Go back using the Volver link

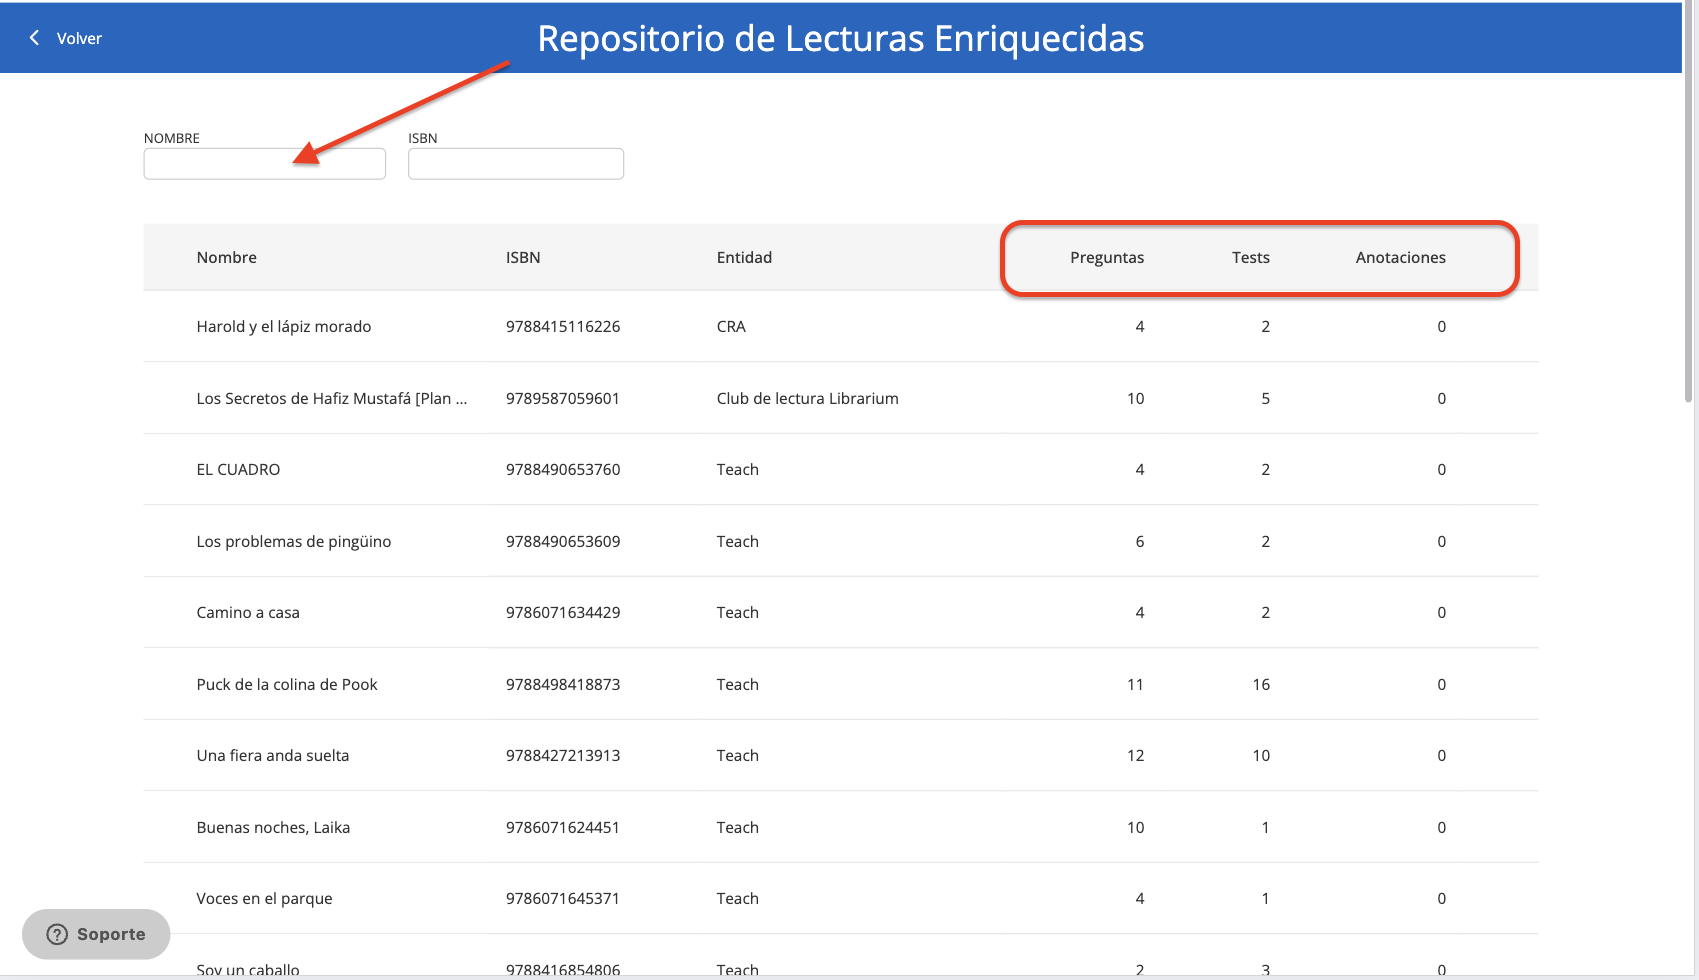pos(79,38)
